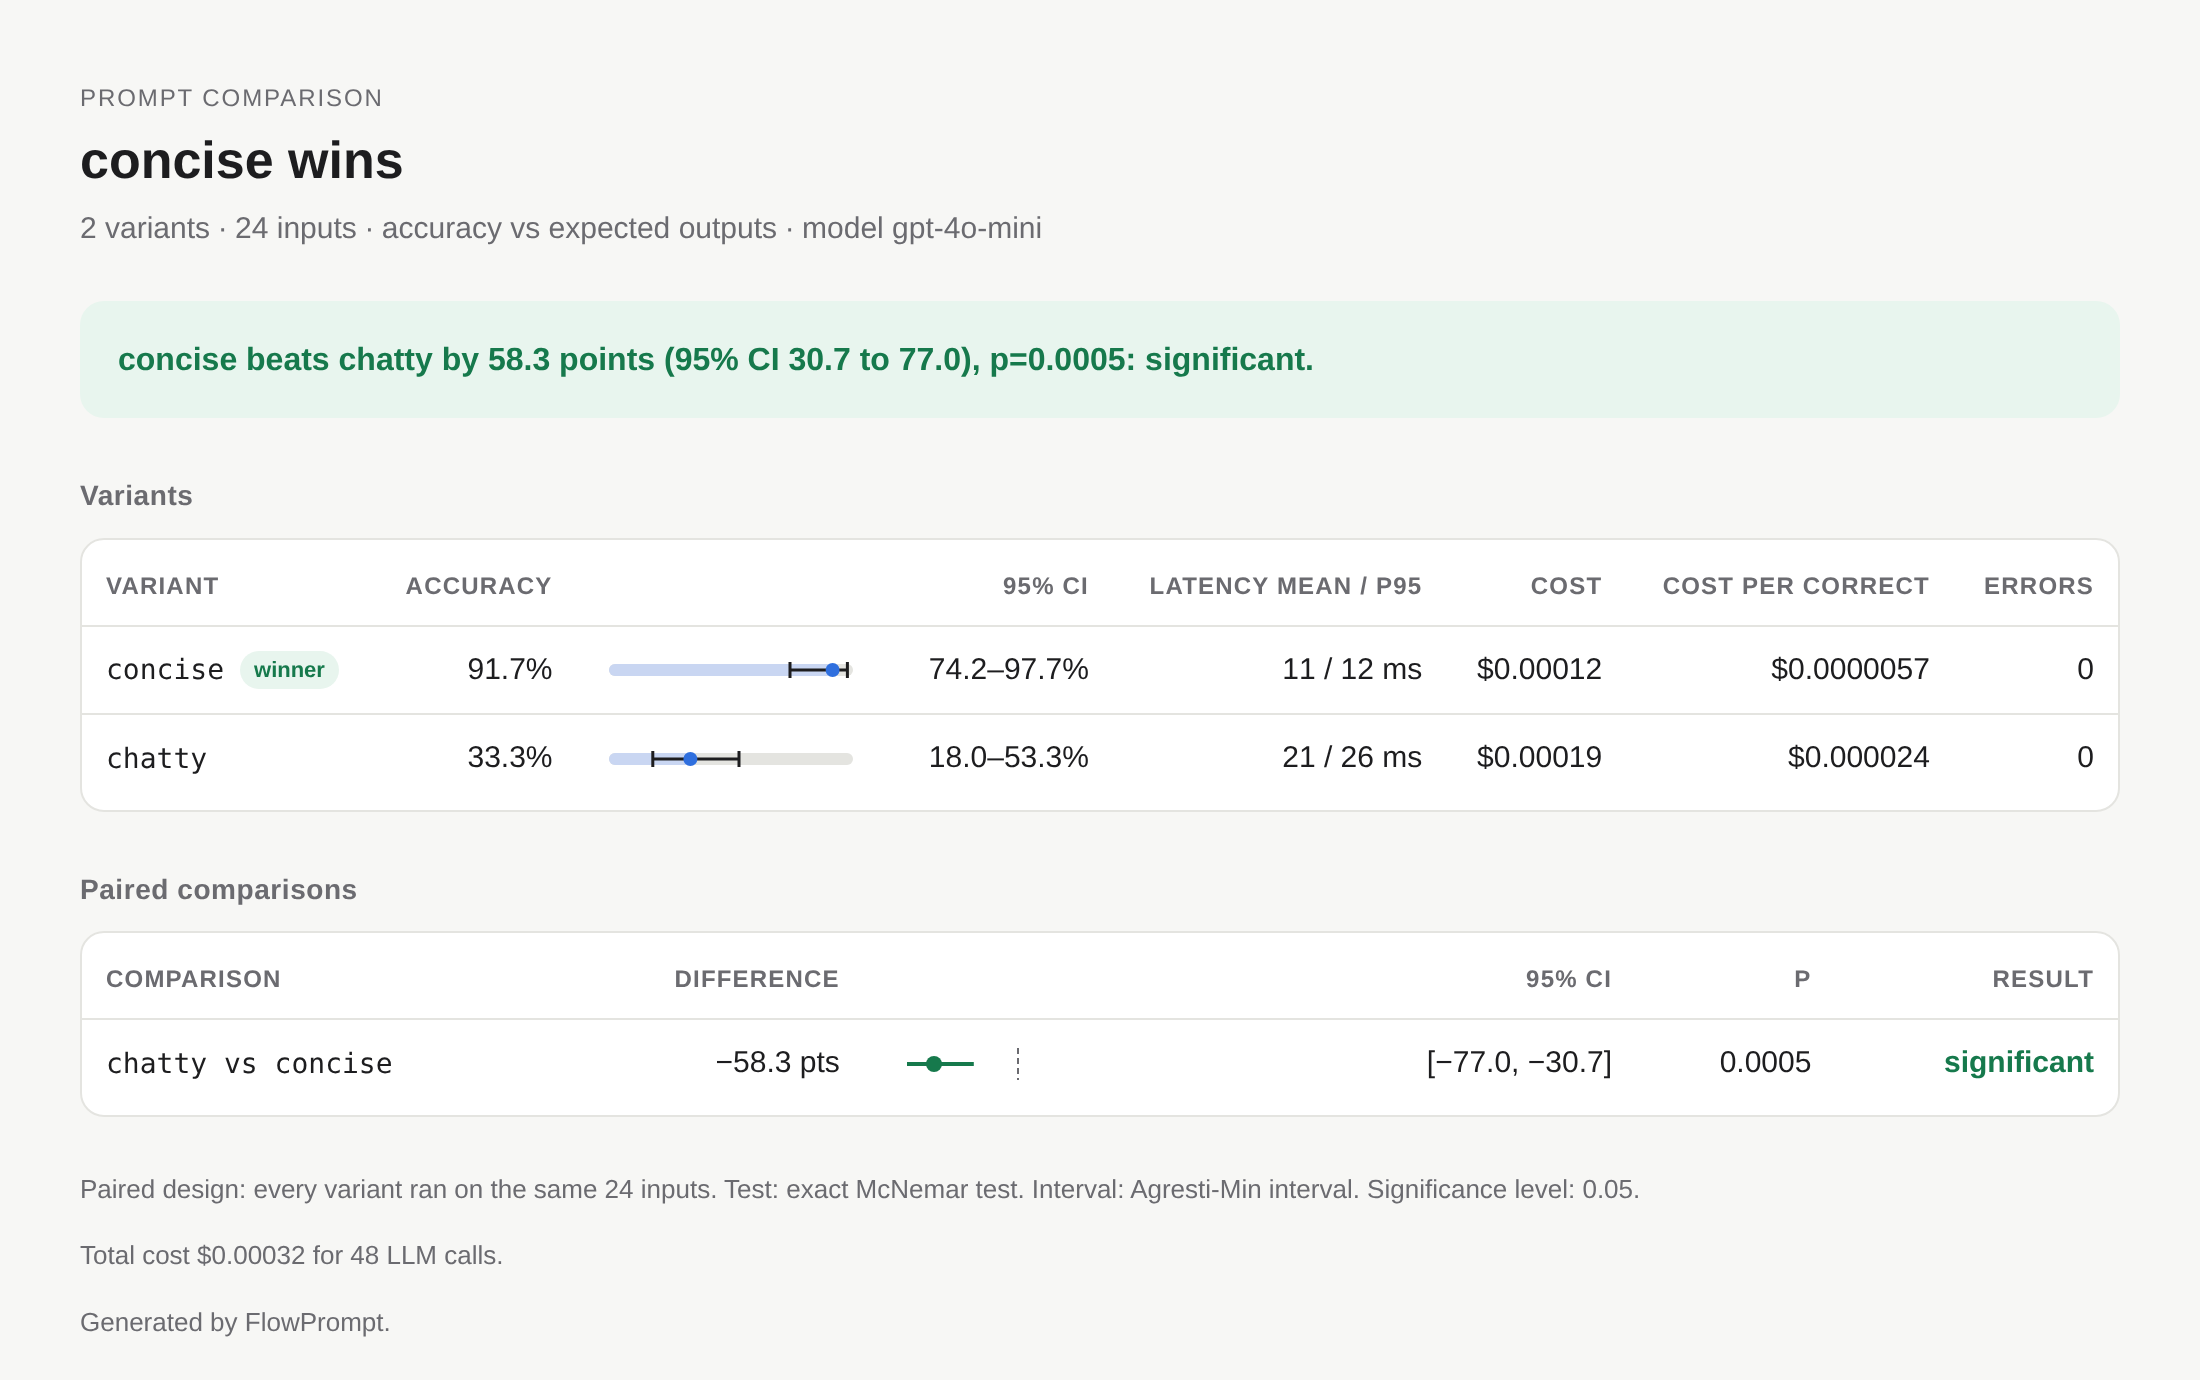This screenshot has width=2200, height=1380.
Task: Click the $0.00012 cost value
Action: (1539, 669)
